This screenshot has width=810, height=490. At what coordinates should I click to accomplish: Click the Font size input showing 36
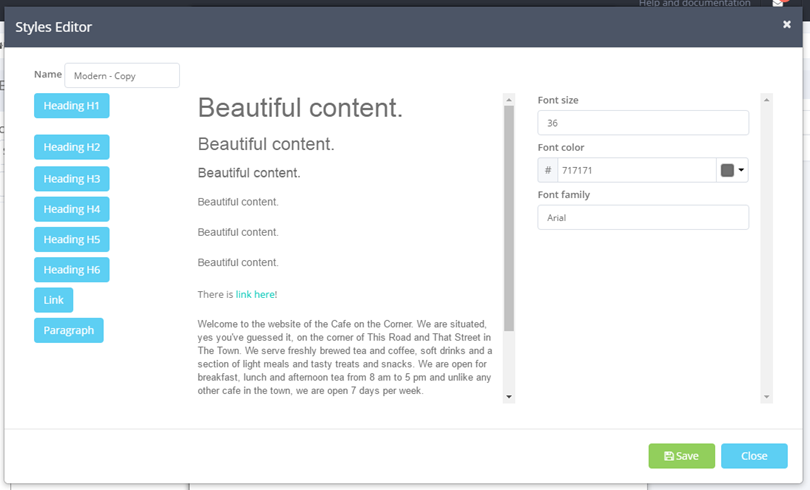643,123
